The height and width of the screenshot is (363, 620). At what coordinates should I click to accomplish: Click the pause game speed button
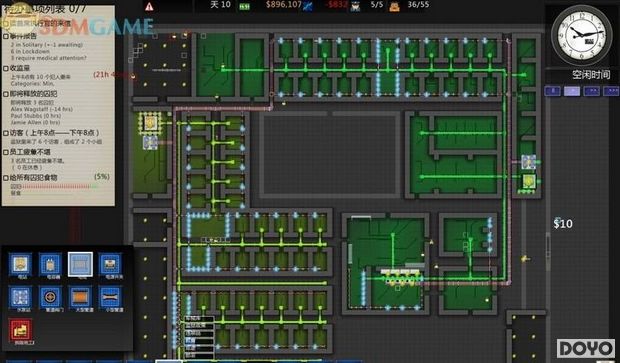click(552, 91)
